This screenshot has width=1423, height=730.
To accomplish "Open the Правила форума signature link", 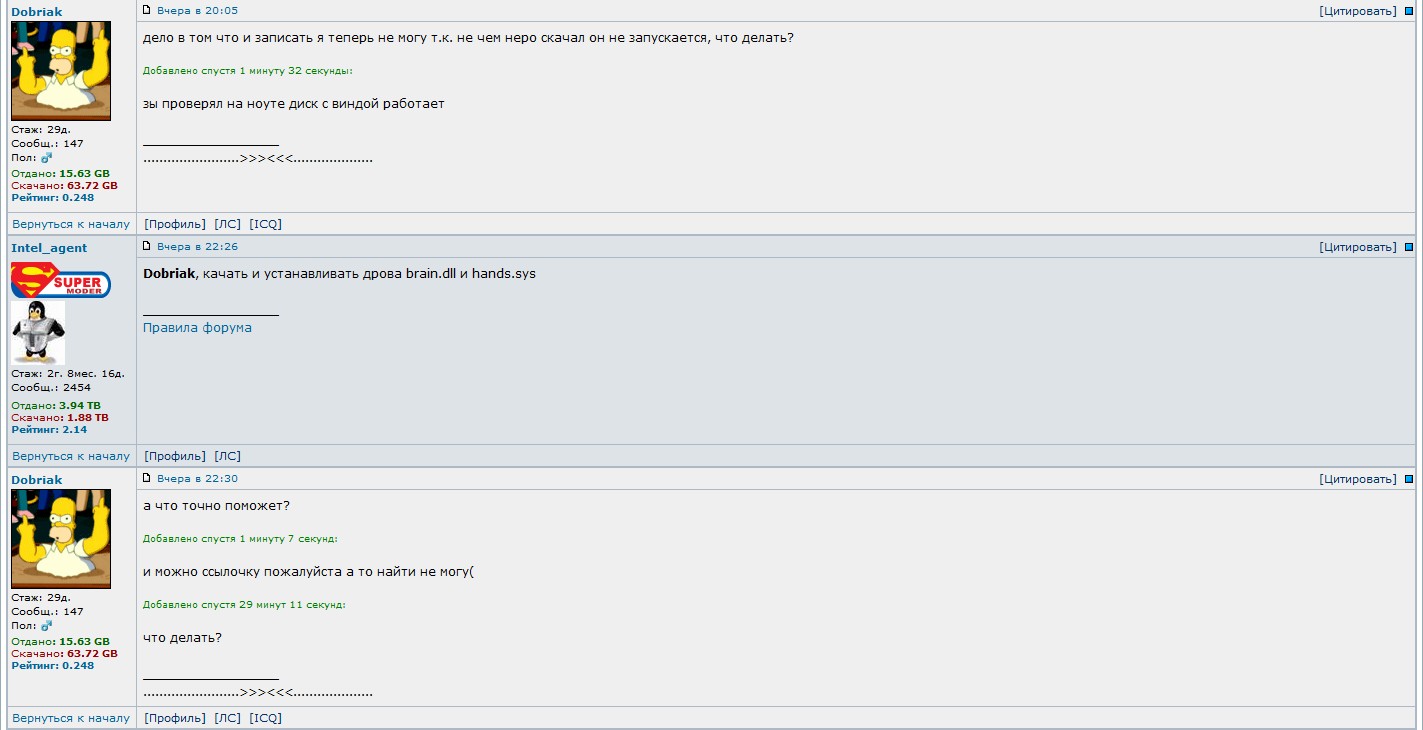I will click(197, 327).
